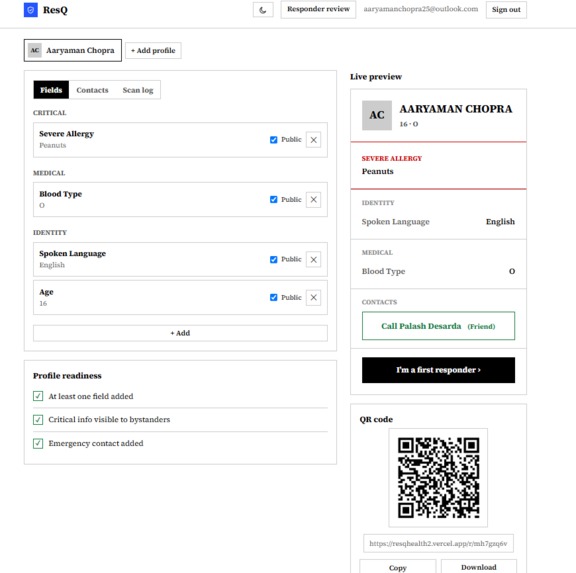Click the + Add field button
The image size is (576, 573).
coord(180,333)
